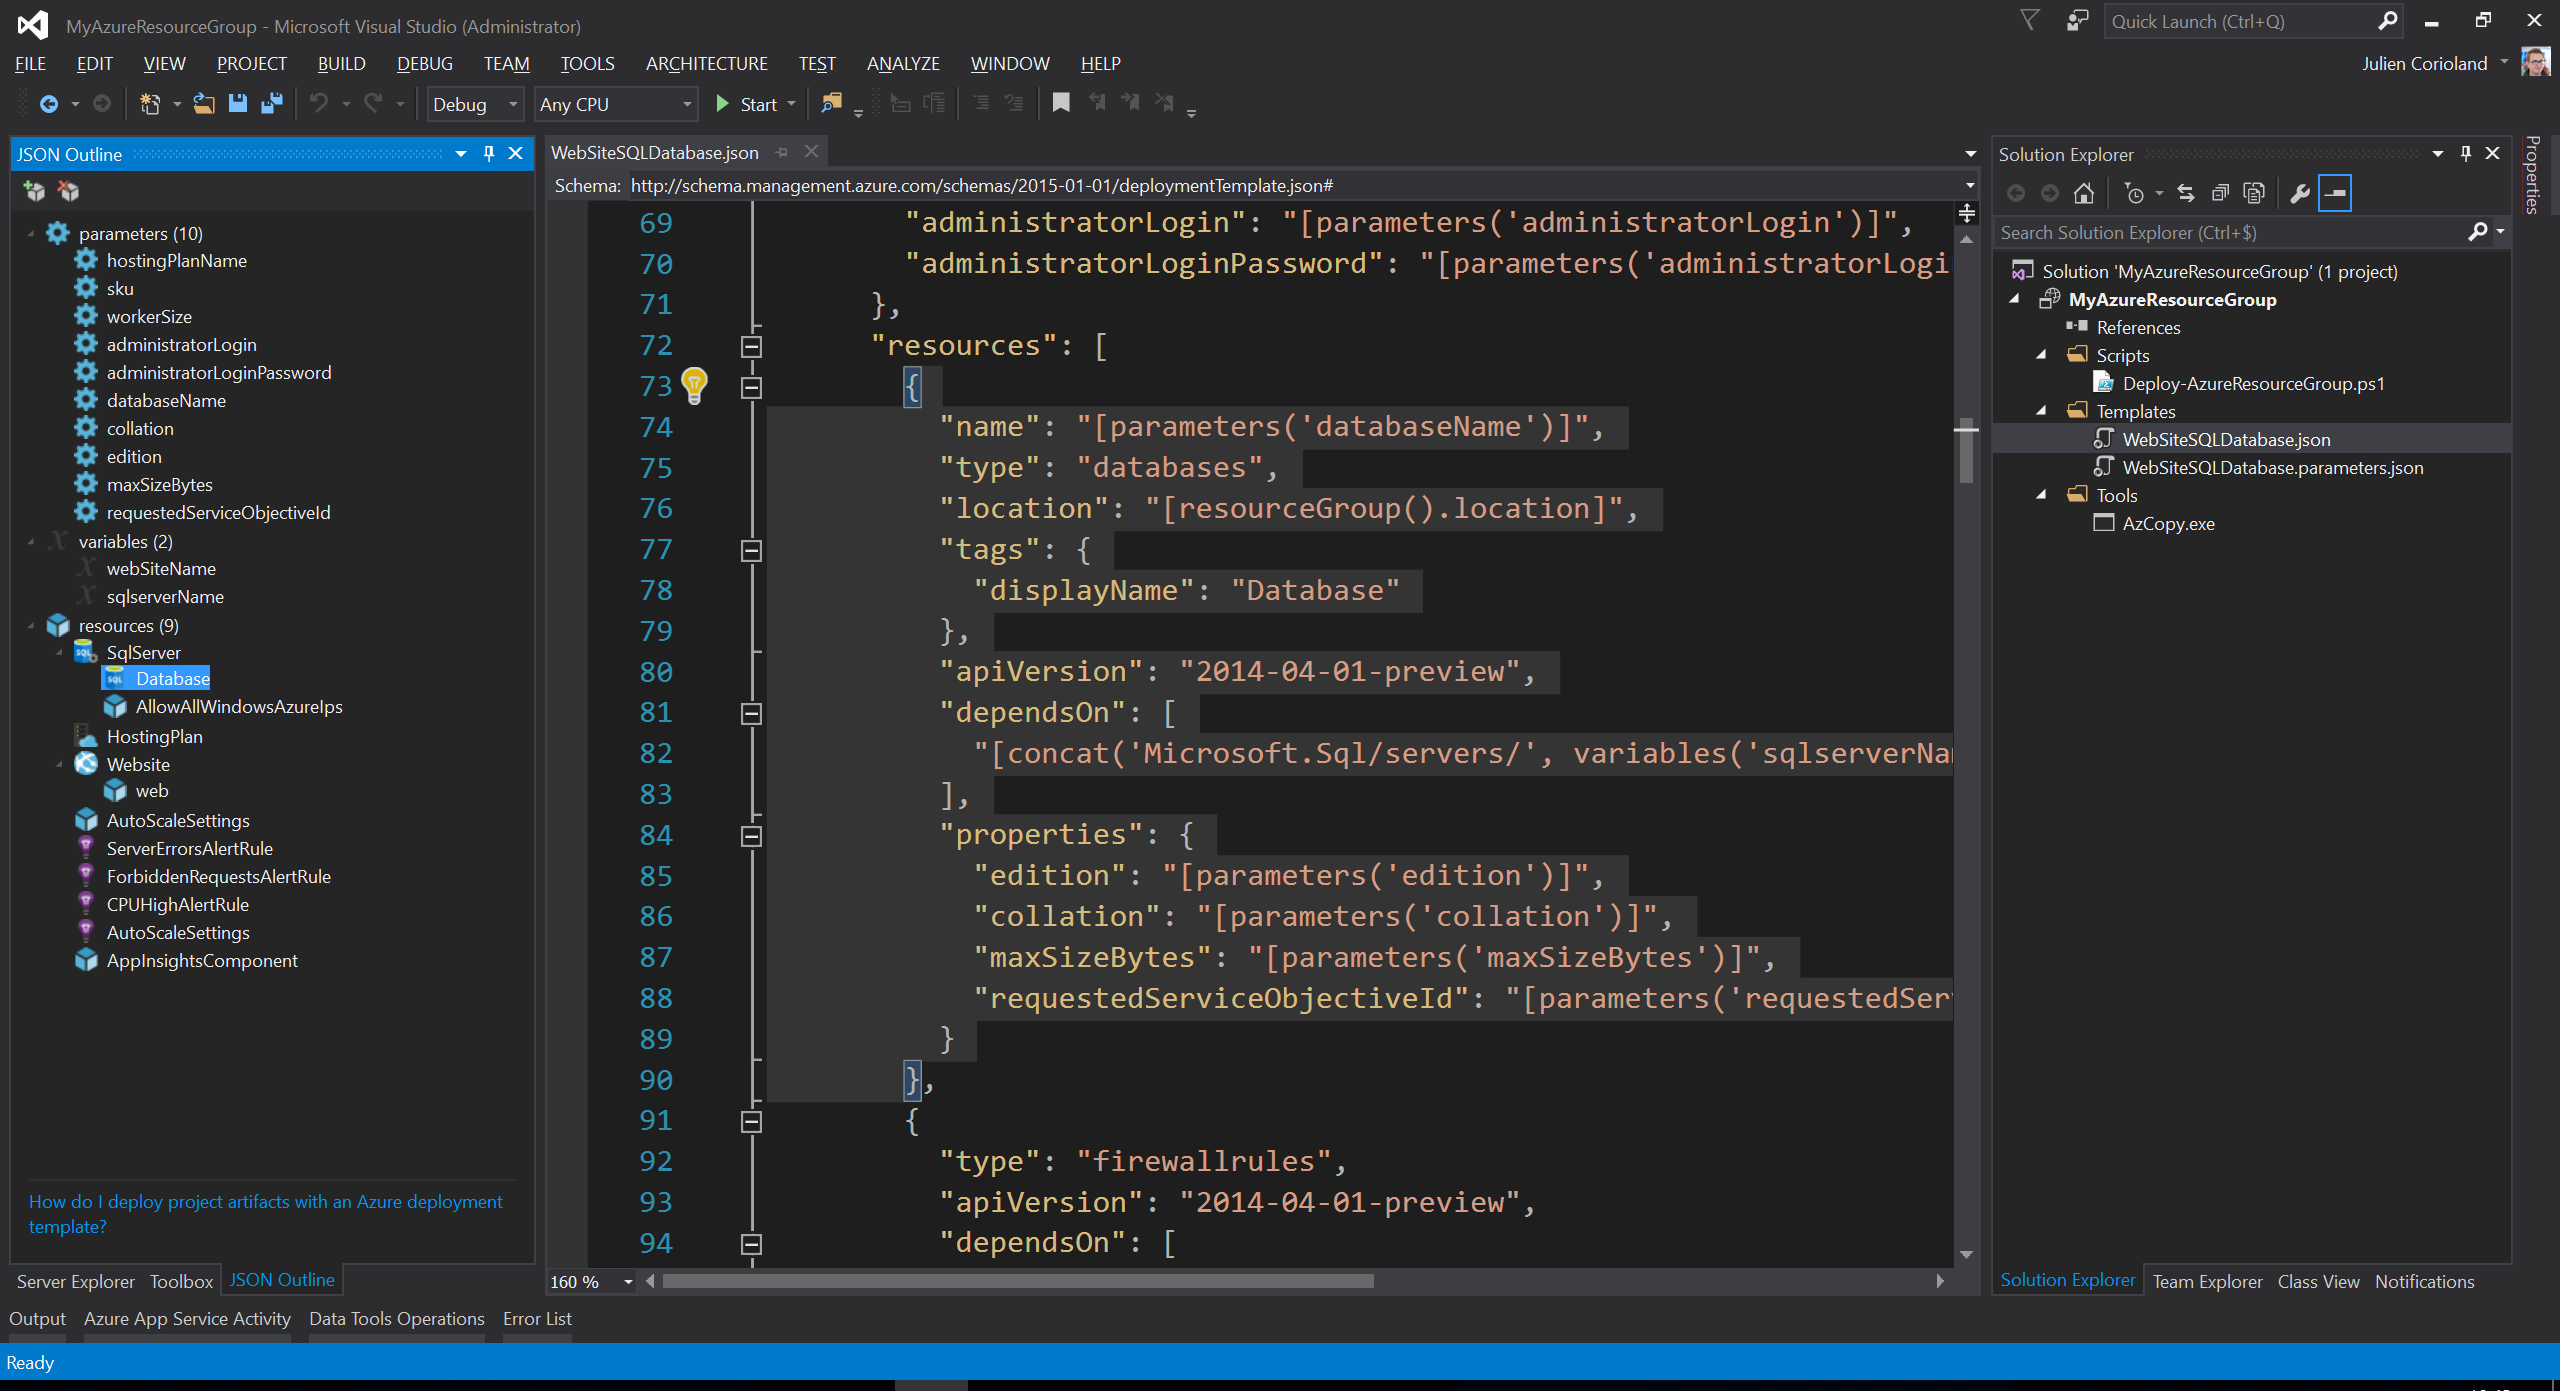Image resolution: width=2560 pixels, height=1391 pixels.
Task: Click the Pending Changes Filter clock icon
Action: pos(2134,193)
